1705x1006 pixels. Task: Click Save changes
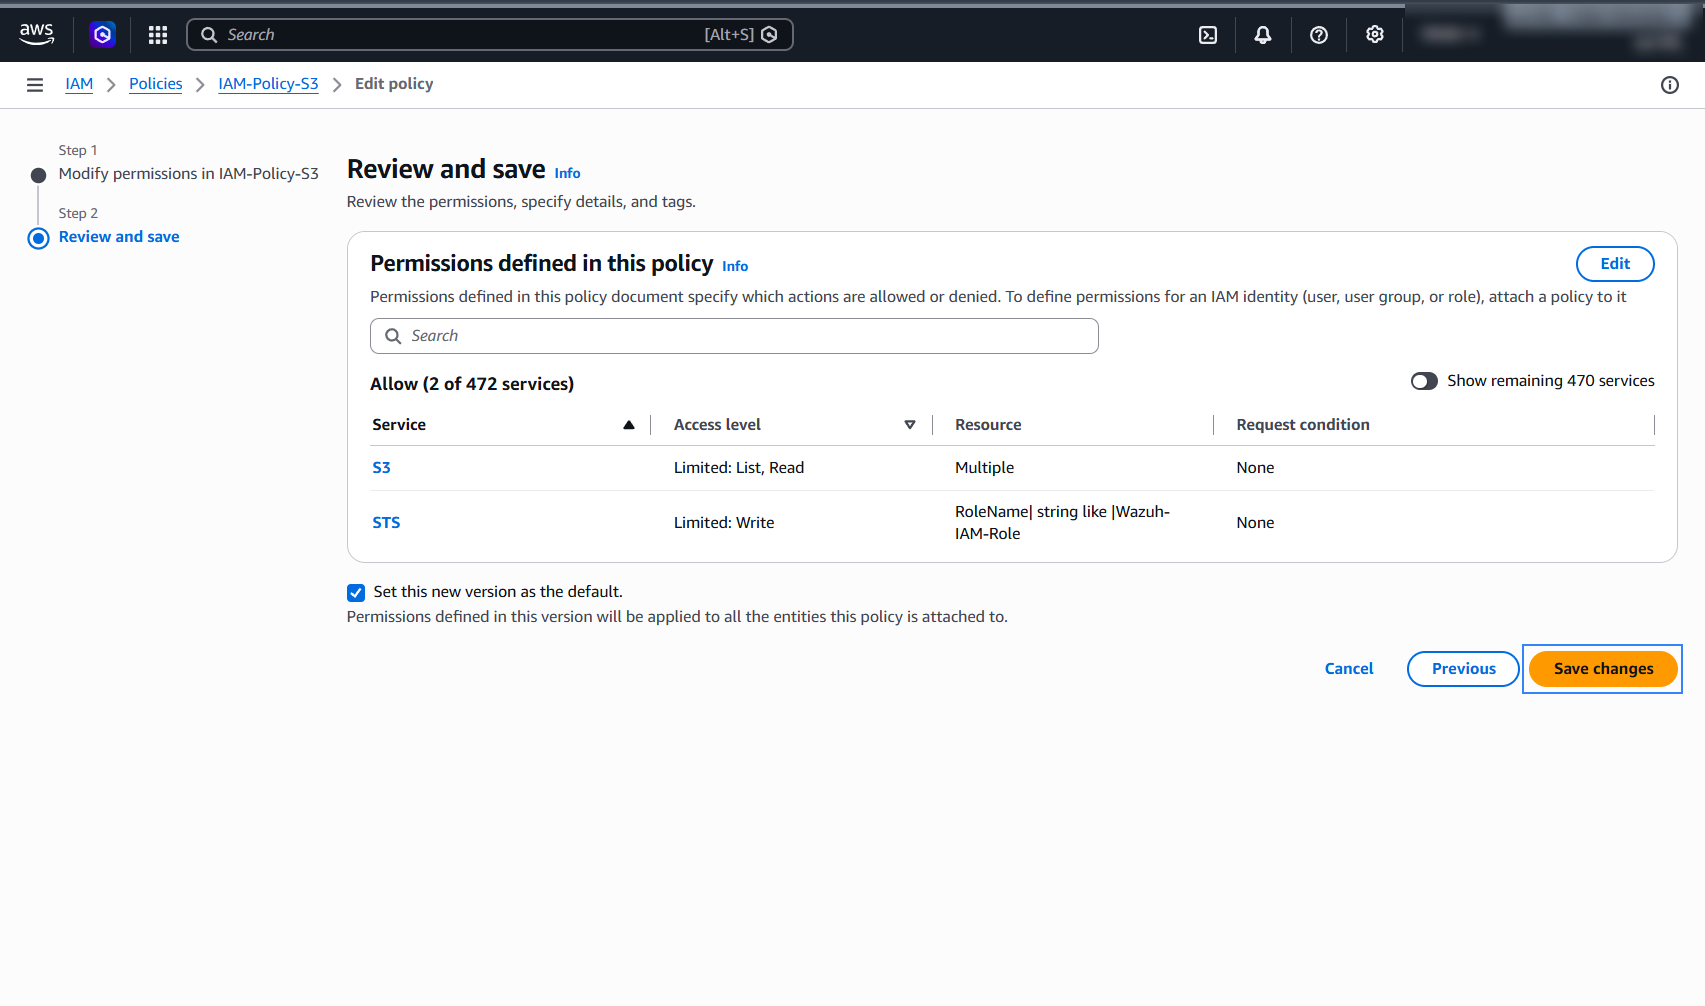click(1603, 669)
